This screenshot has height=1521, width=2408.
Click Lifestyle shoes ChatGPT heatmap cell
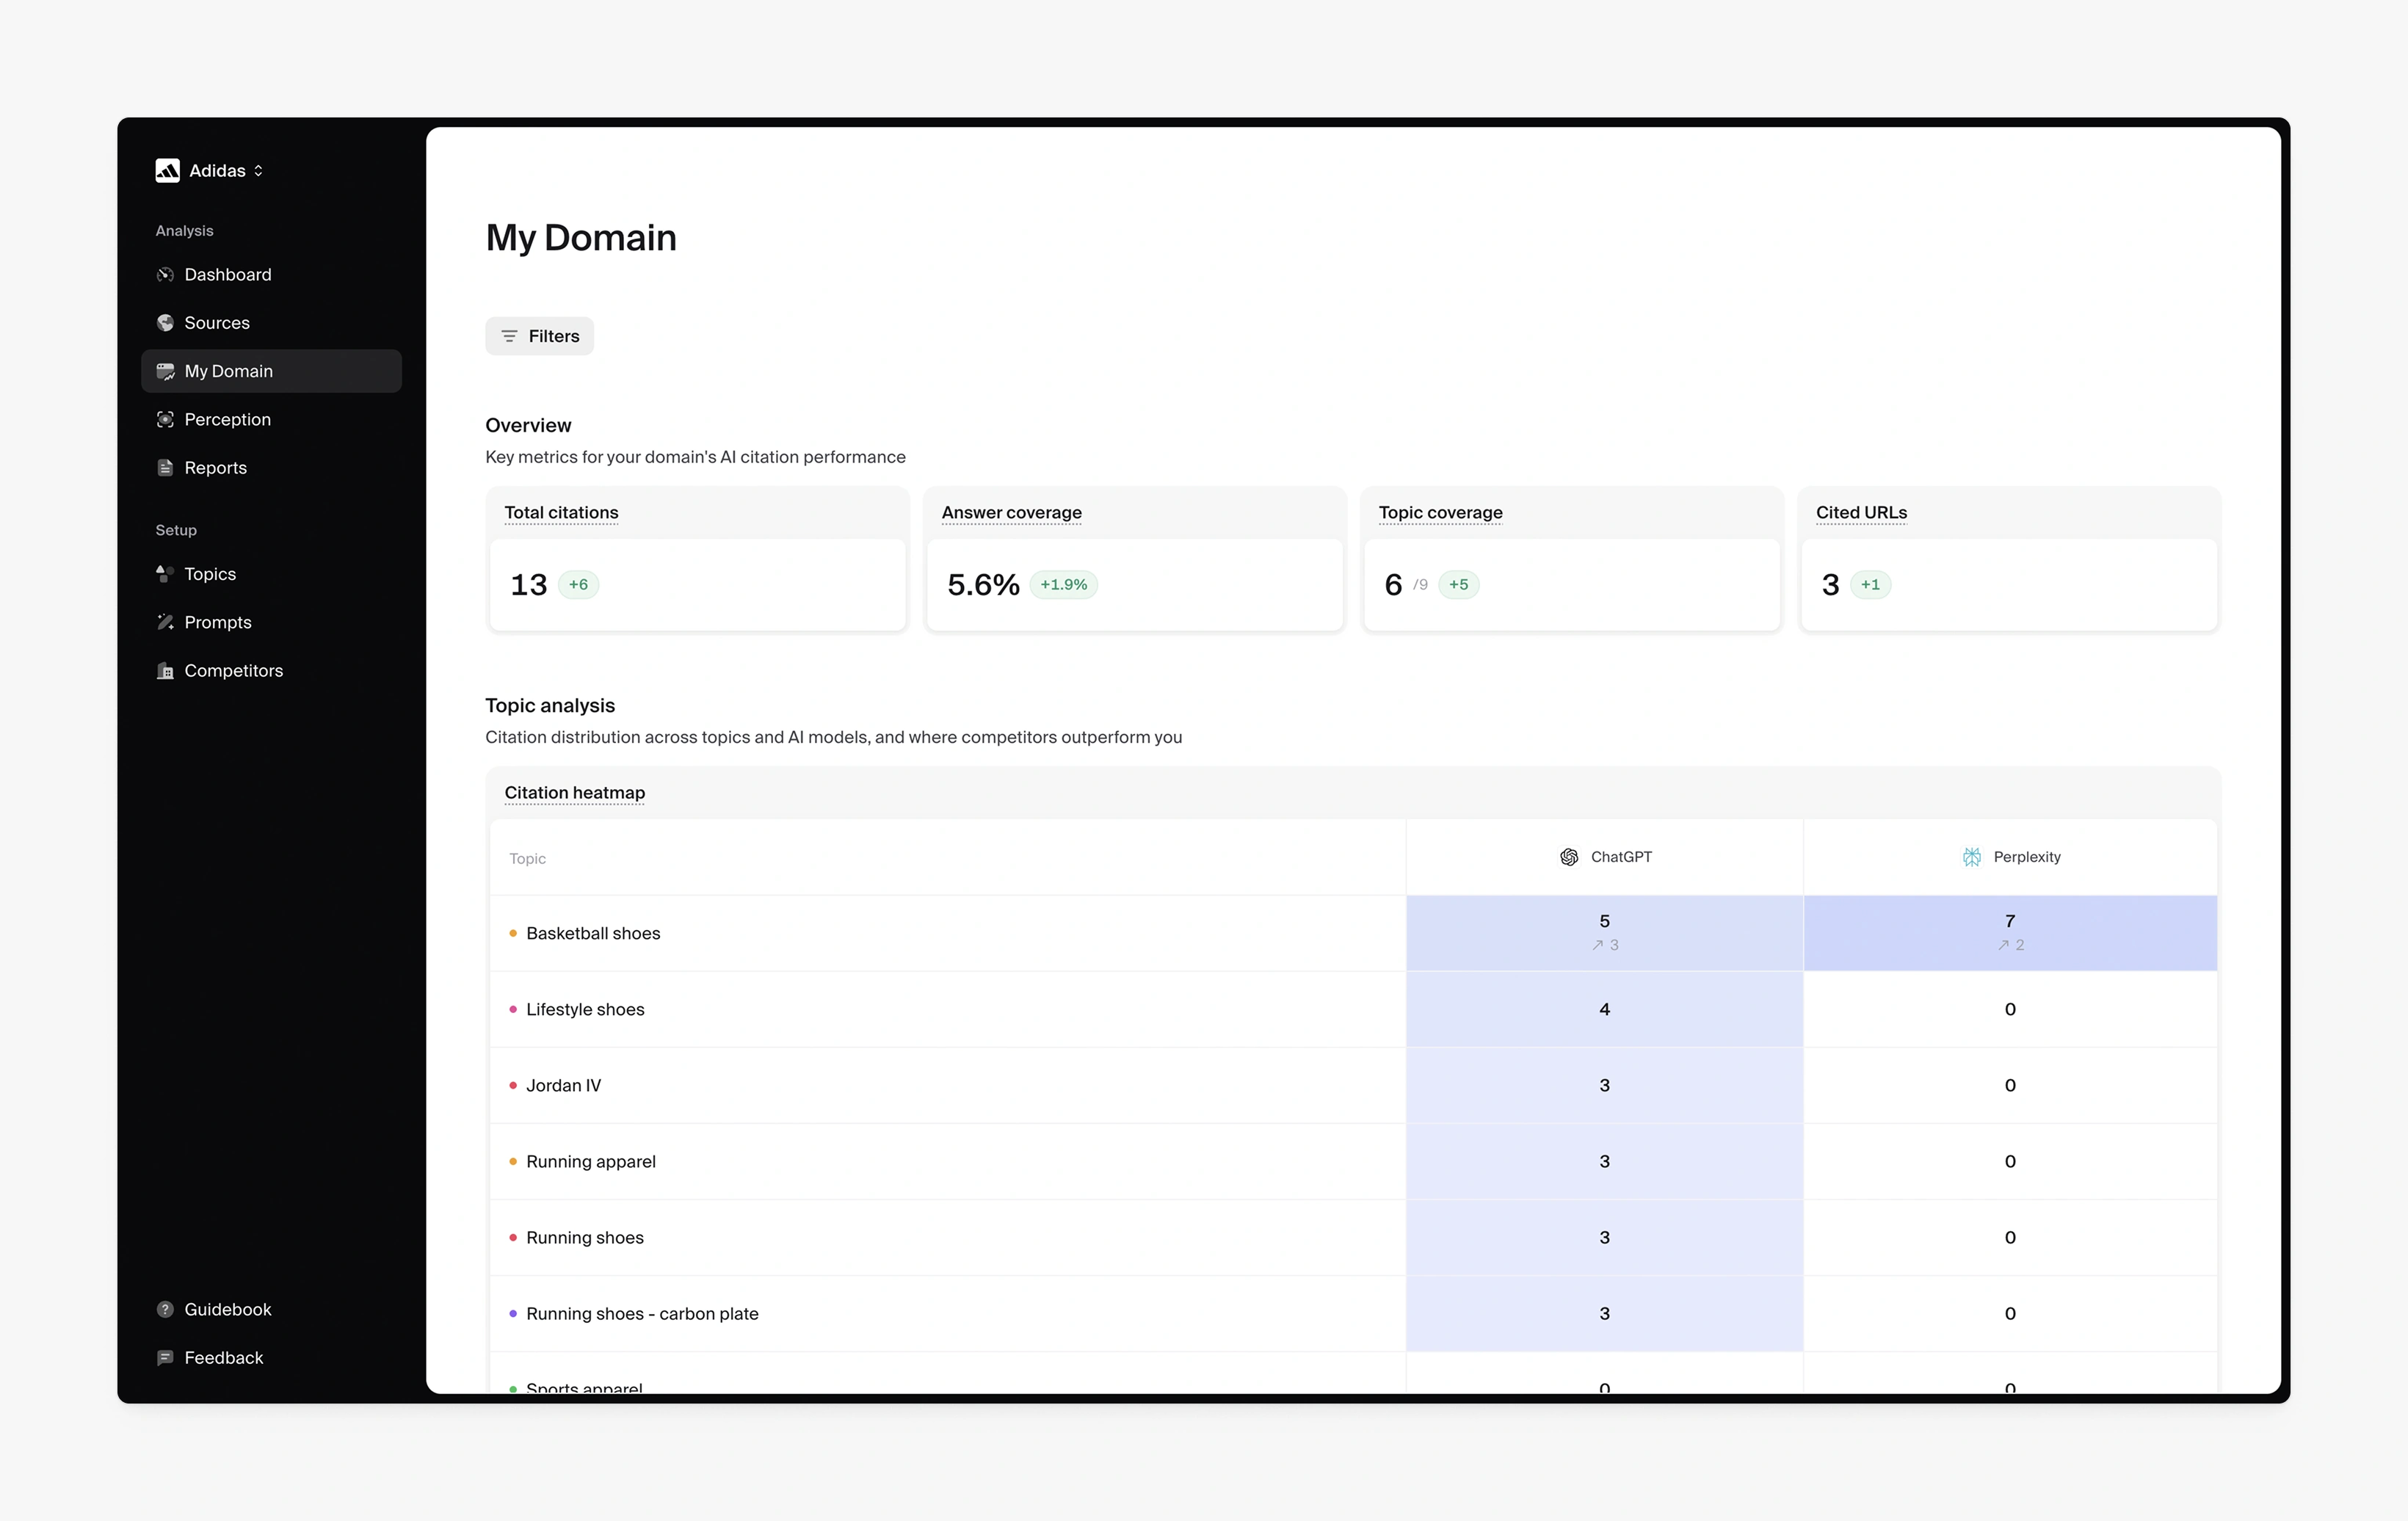1604,1010
